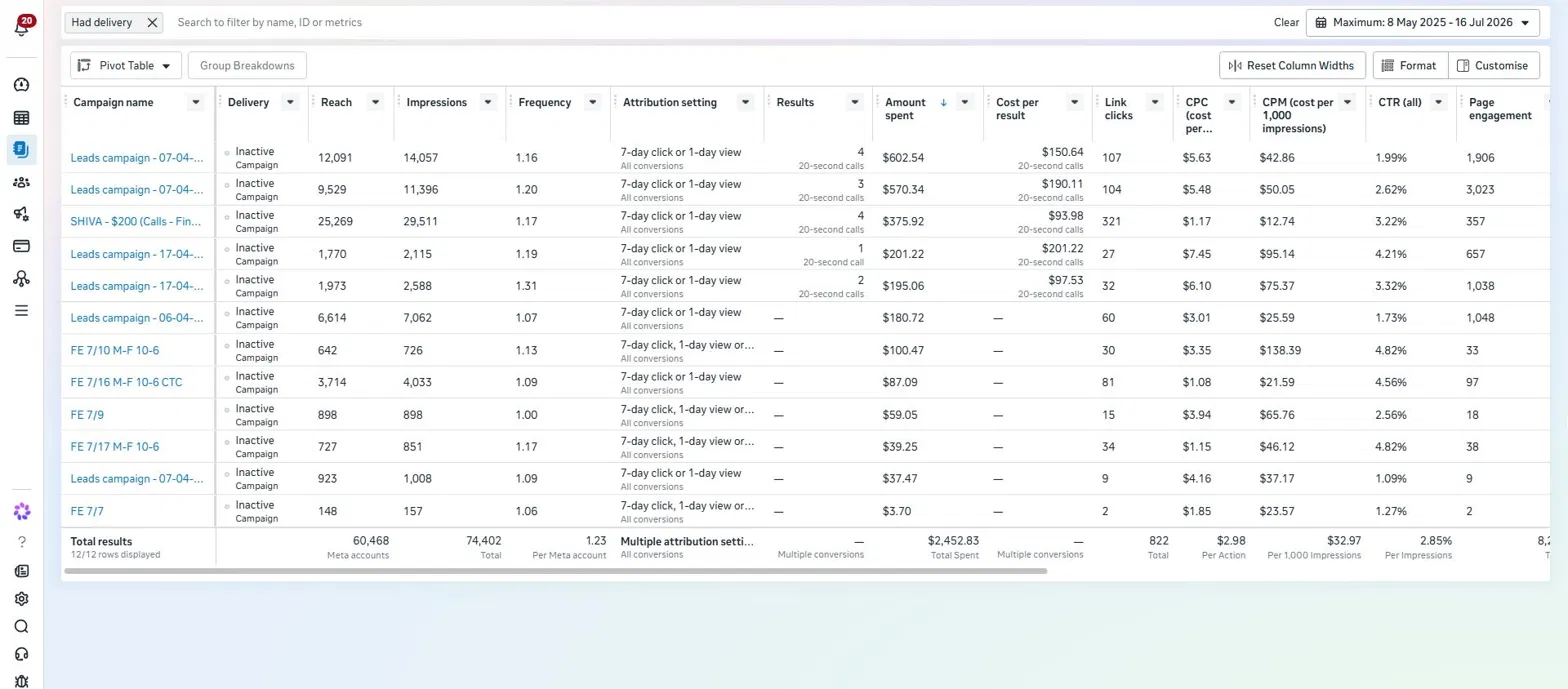
Task: Open megaphone advertising settings icon in sidebar
Action: click(21, 214)
